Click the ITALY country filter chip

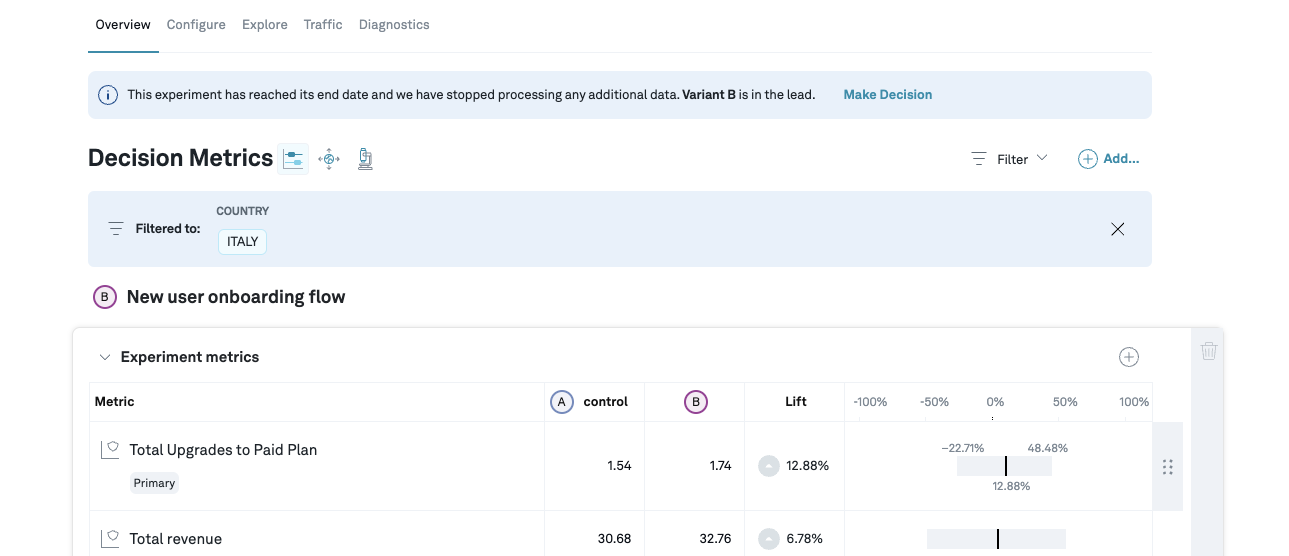tap(242, 242)
